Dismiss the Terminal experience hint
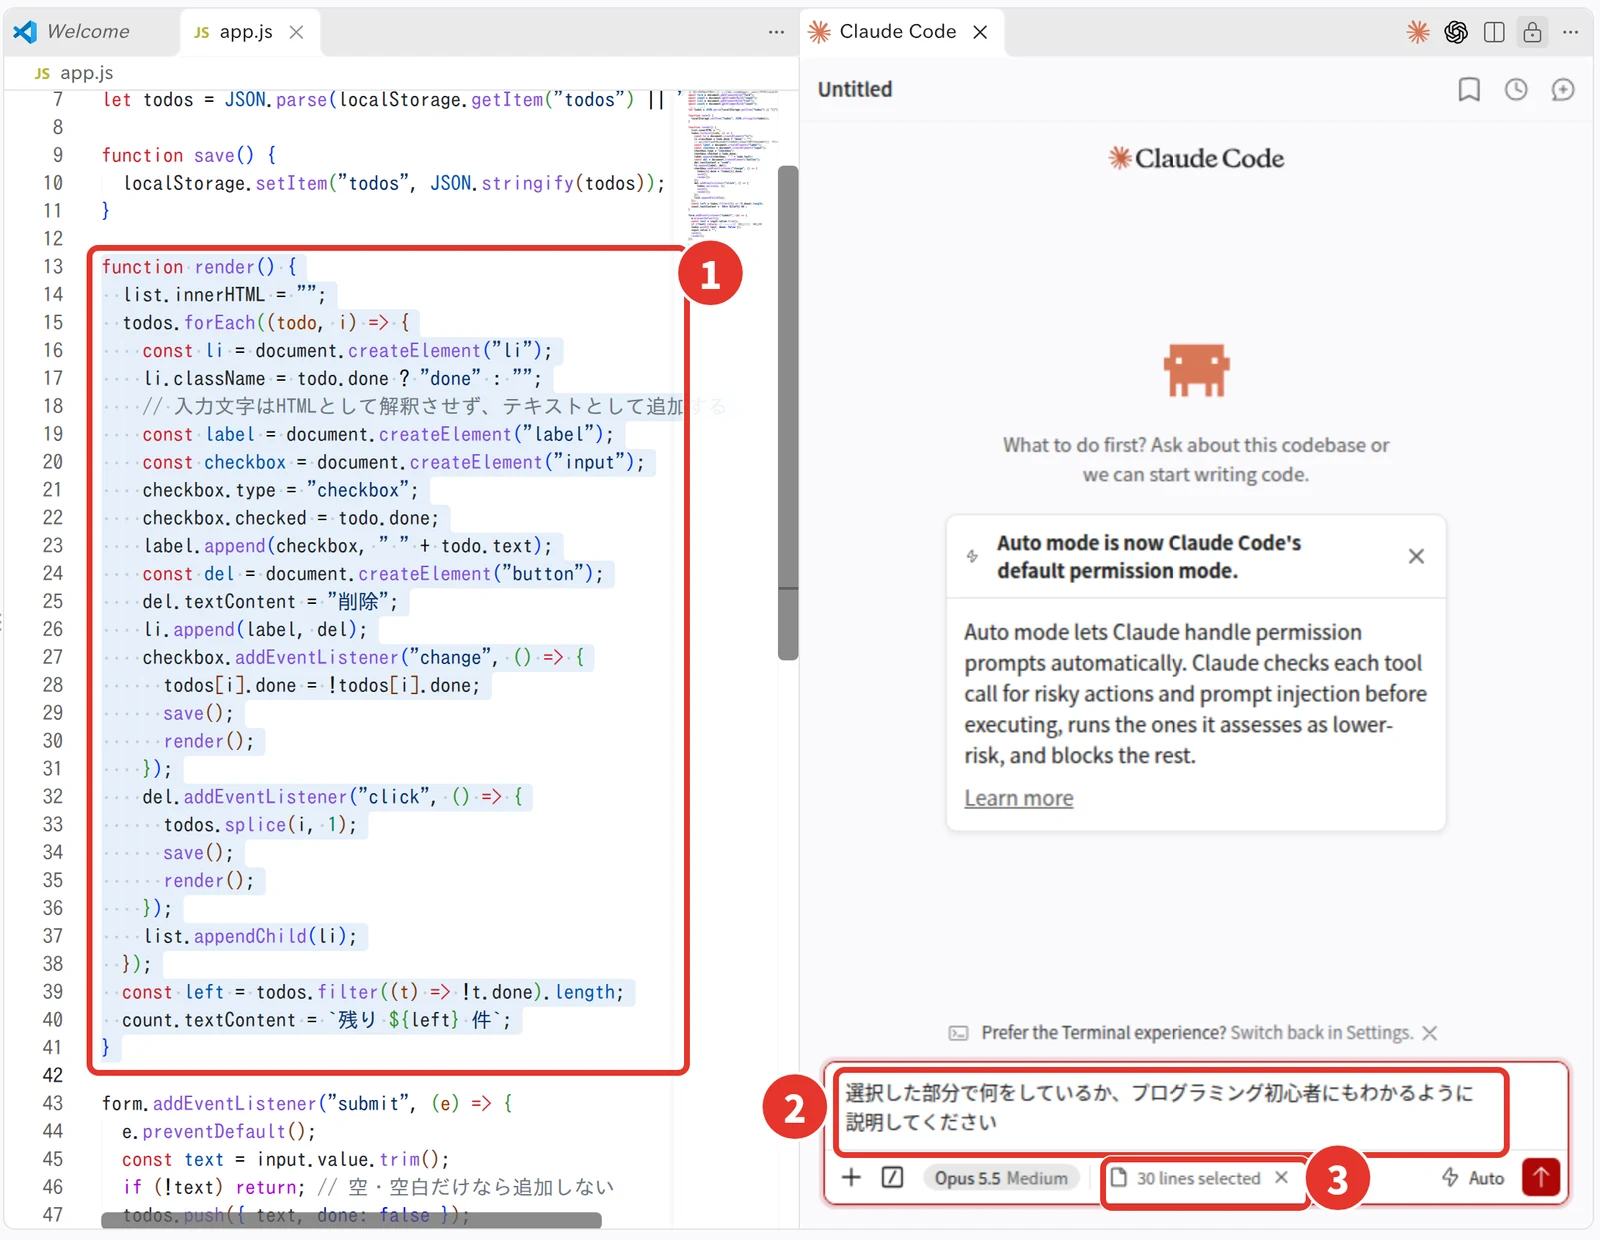This screenshot has width=1600, height=1240. point(1430,1033)
